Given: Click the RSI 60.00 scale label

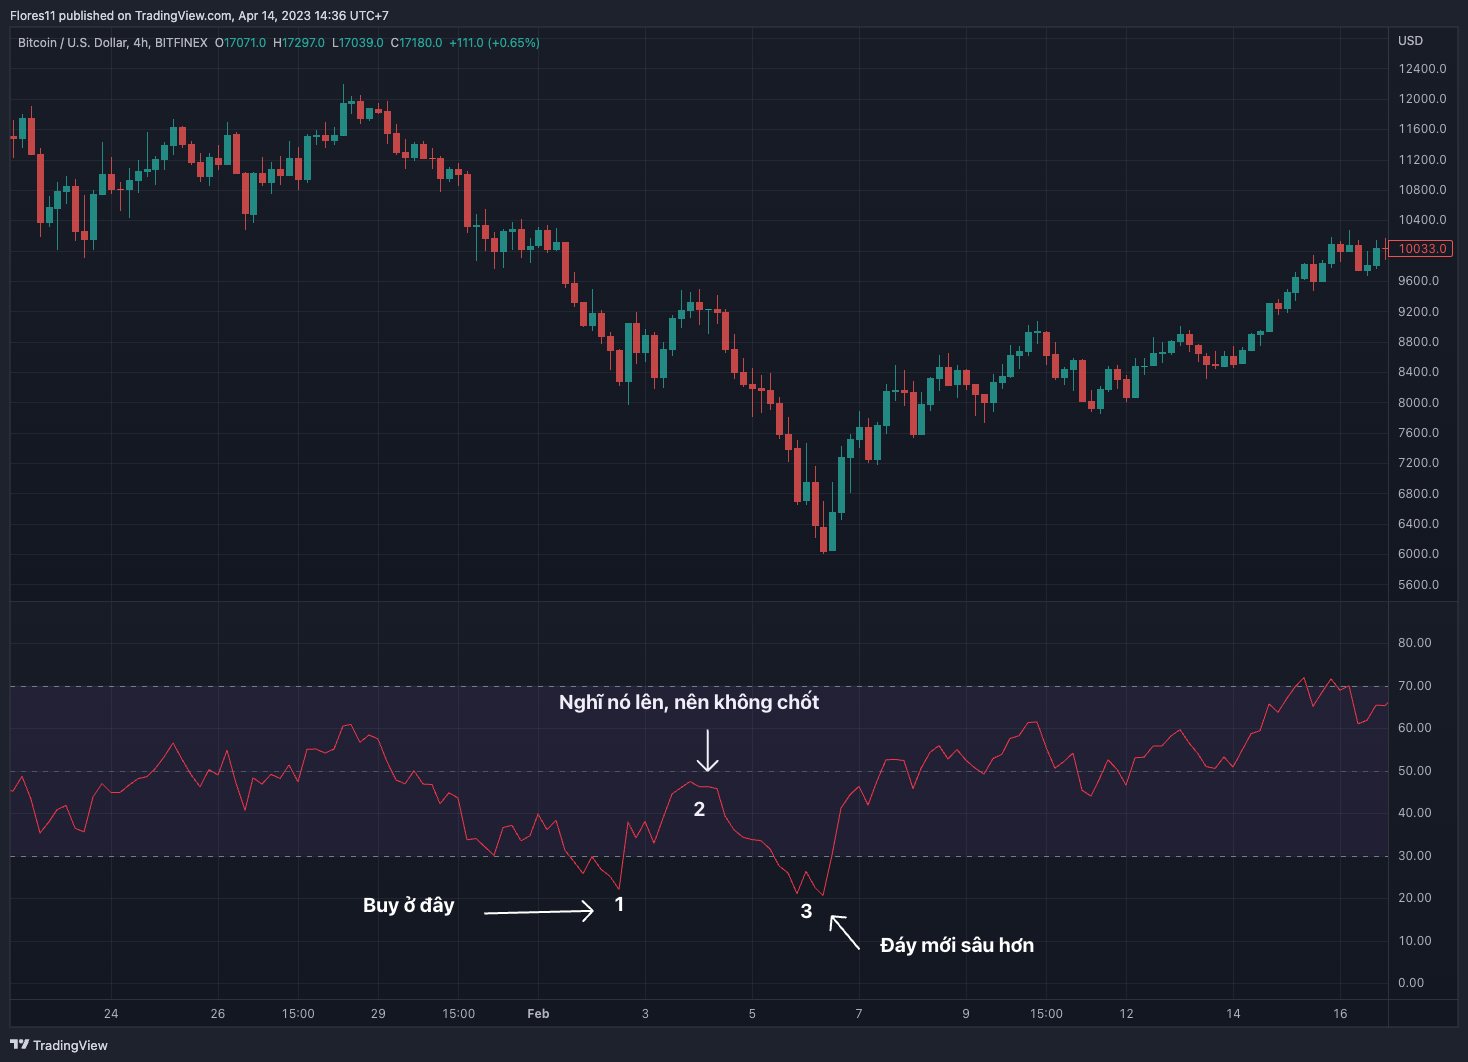Looking at the screenshot, I should [x=1415, y=728].
